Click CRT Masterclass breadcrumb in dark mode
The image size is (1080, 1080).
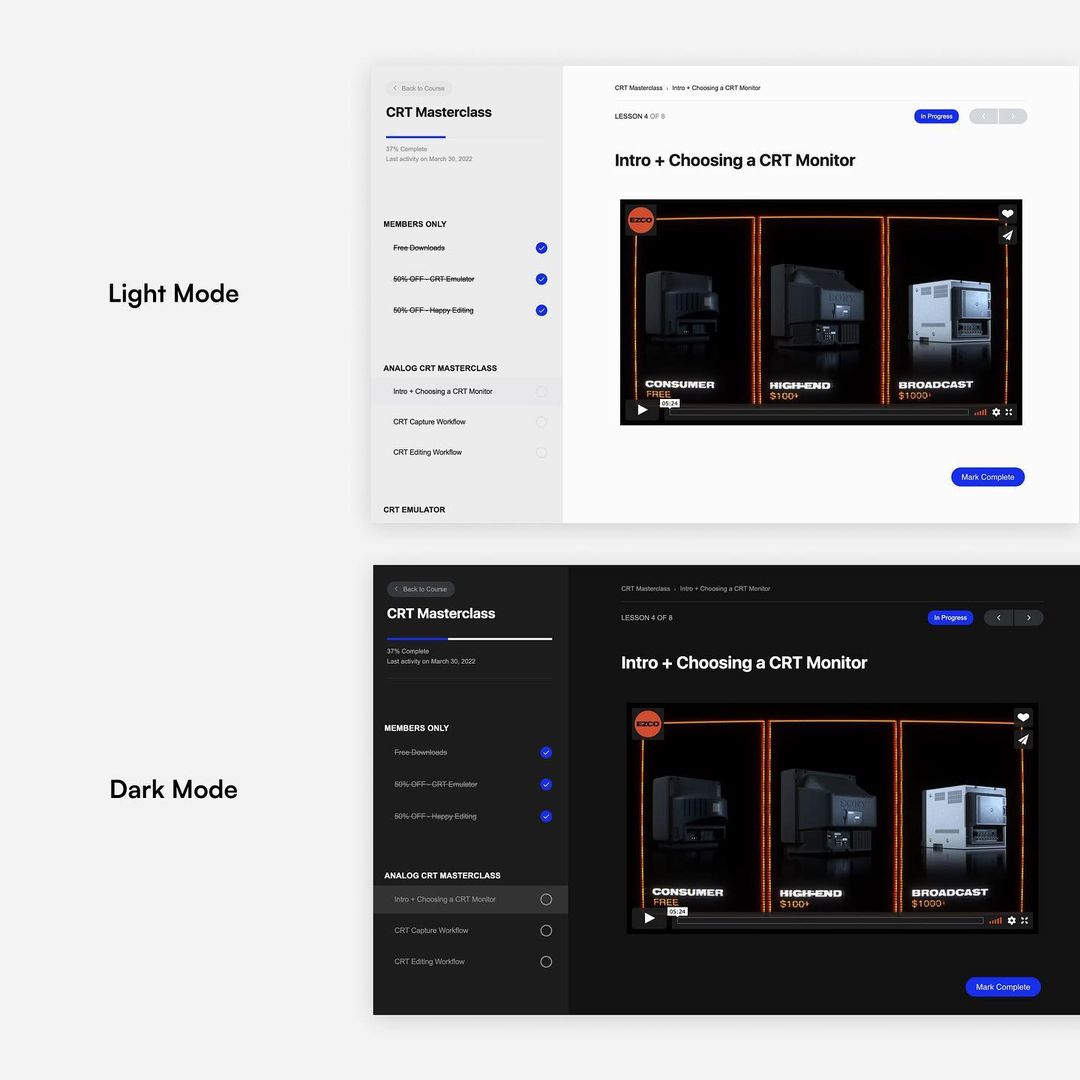(645, 589)
